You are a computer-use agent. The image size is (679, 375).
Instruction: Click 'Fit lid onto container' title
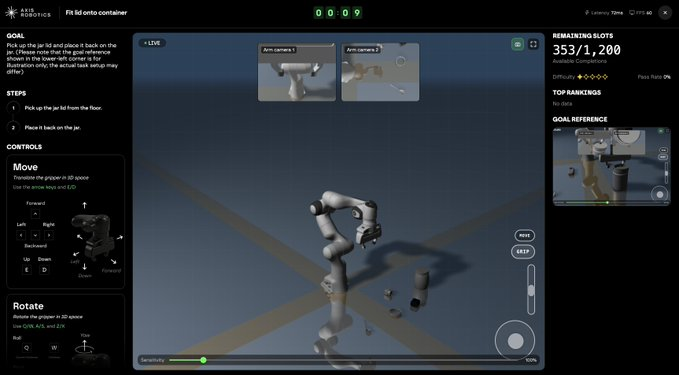pos(96,13)
